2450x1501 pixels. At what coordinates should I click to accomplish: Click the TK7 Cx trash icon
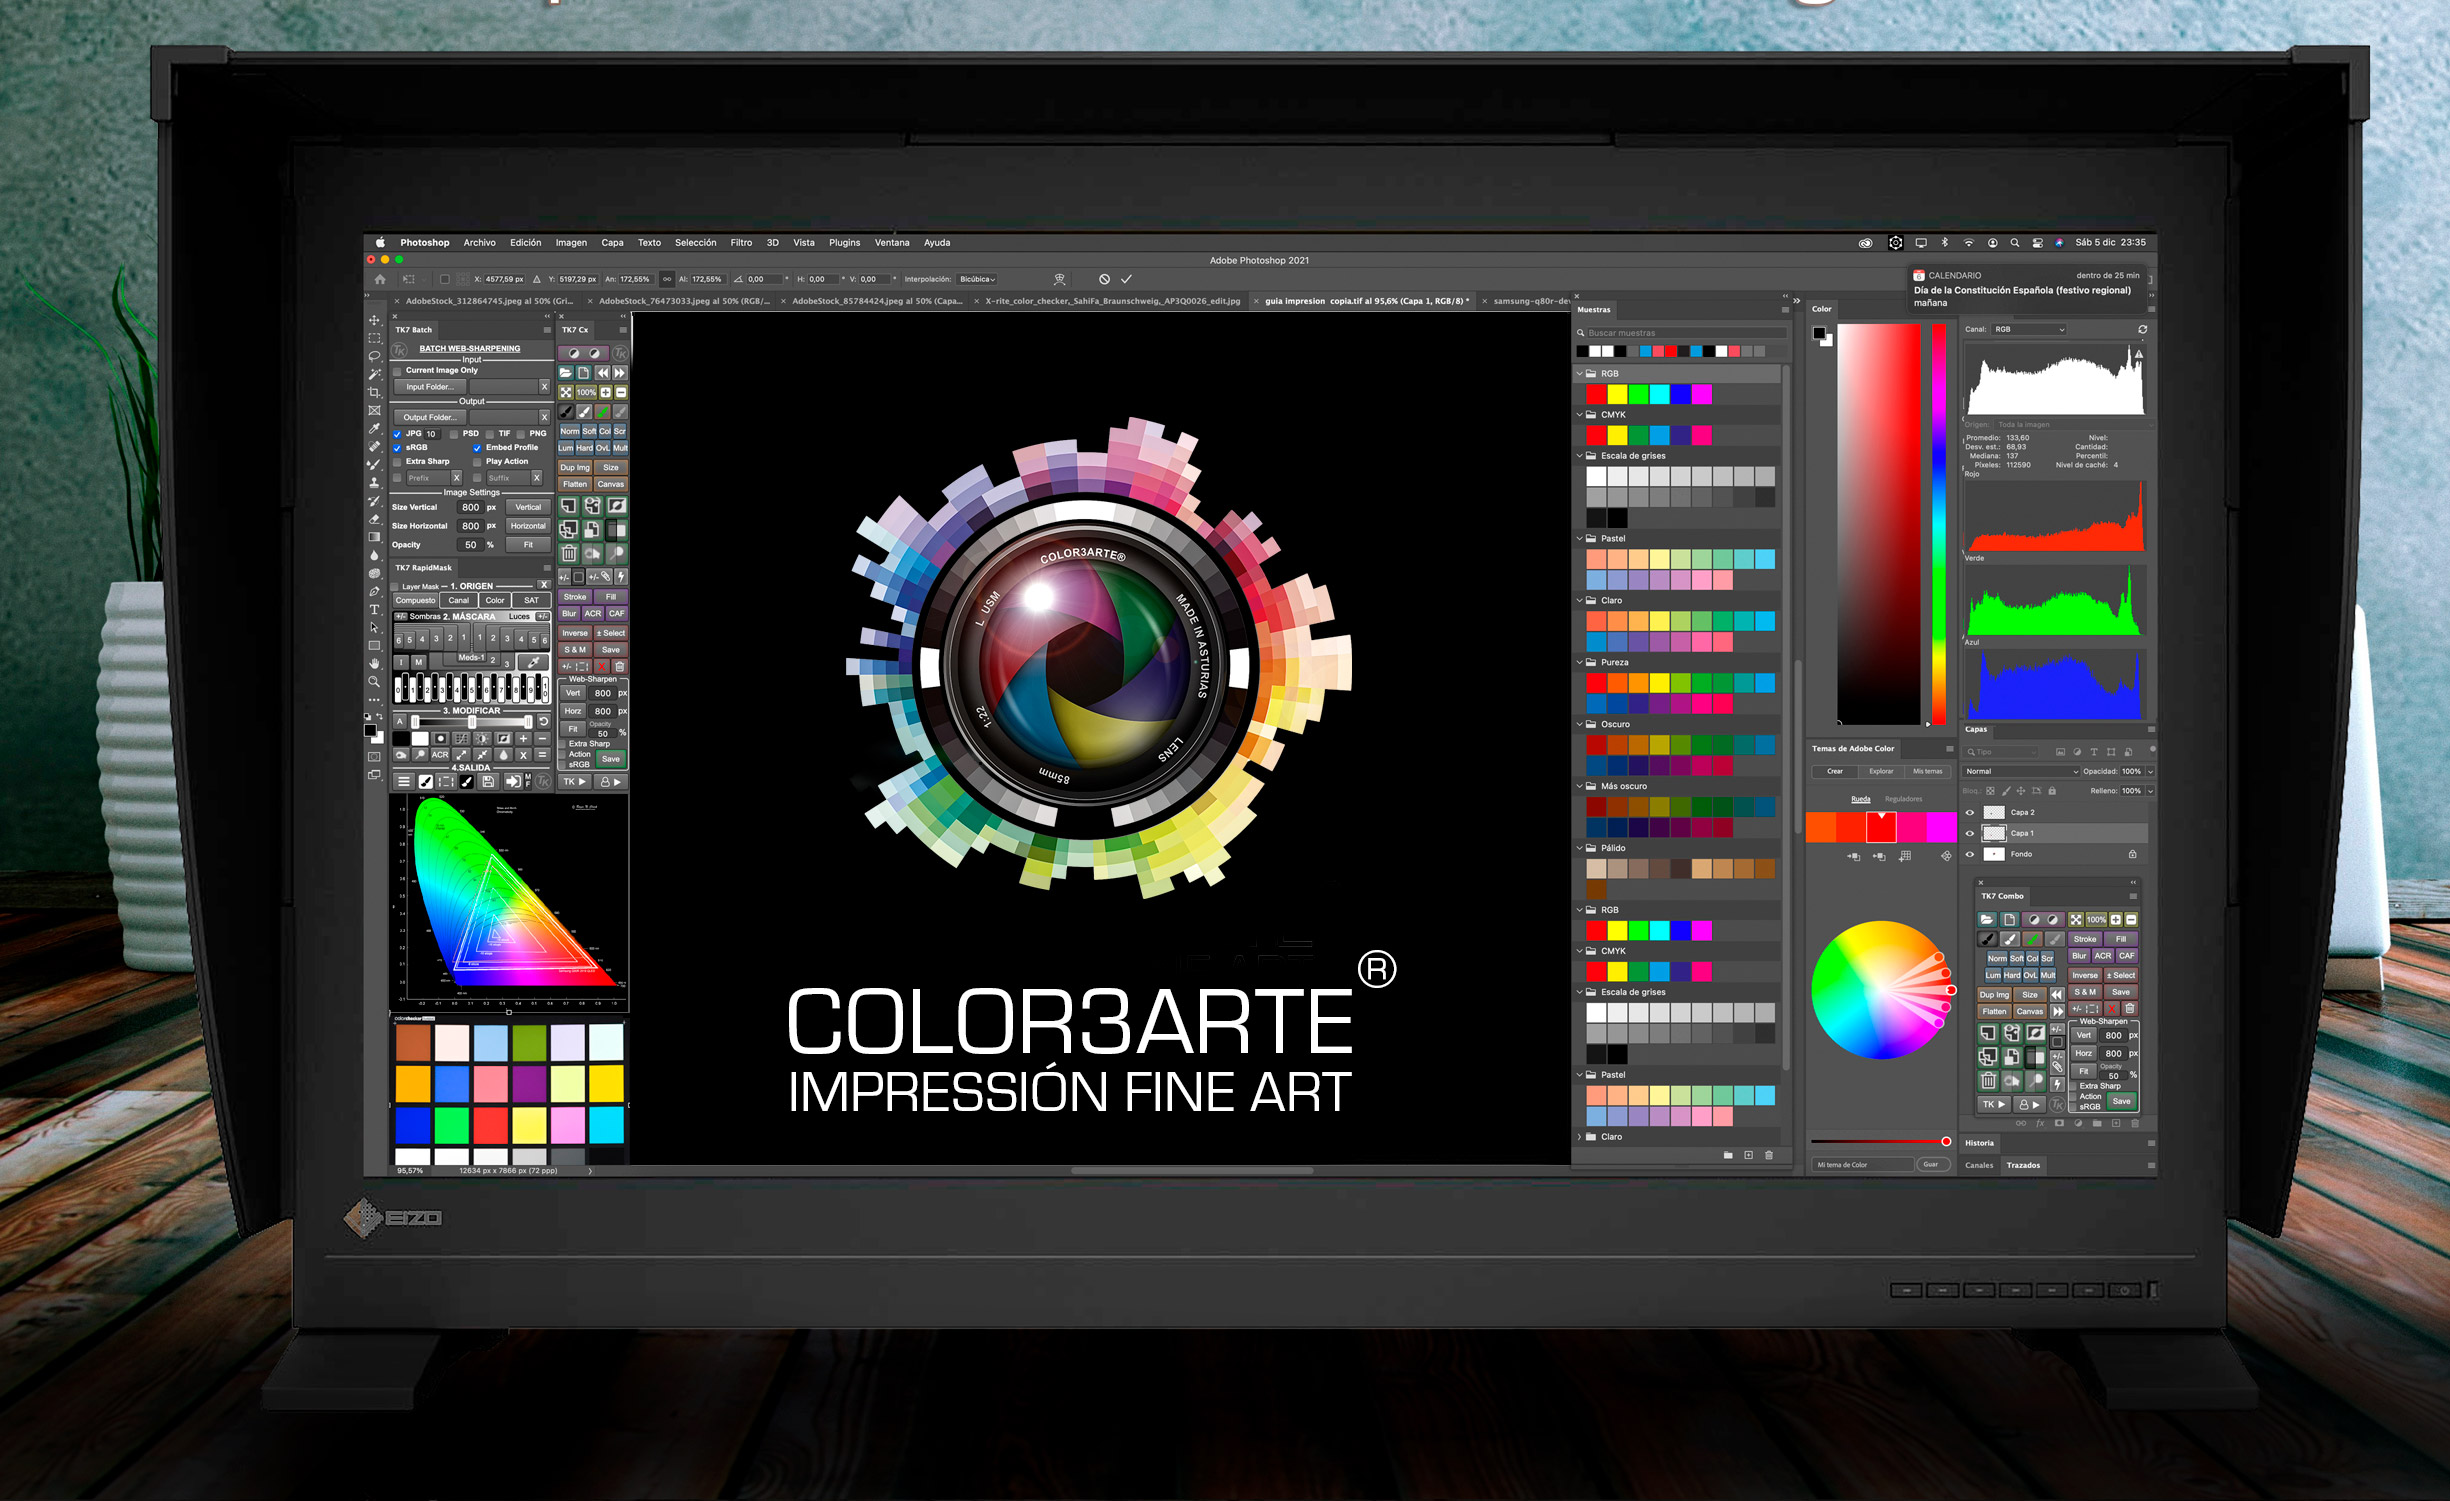[568, 553]
